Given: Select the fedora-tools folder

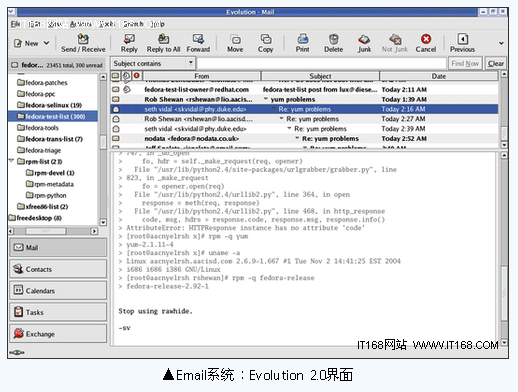Looking at the screenshot, I should point(38,128).
